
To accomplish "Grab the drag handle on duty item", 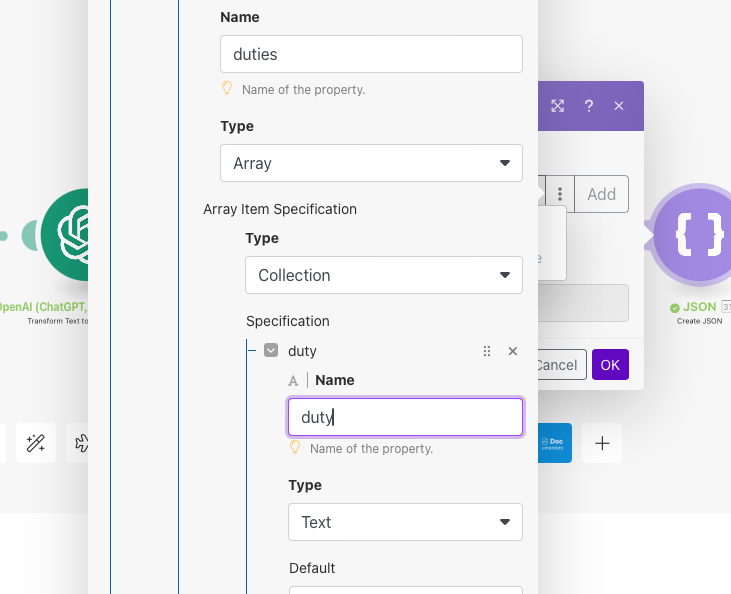I will tap(487, 351).
